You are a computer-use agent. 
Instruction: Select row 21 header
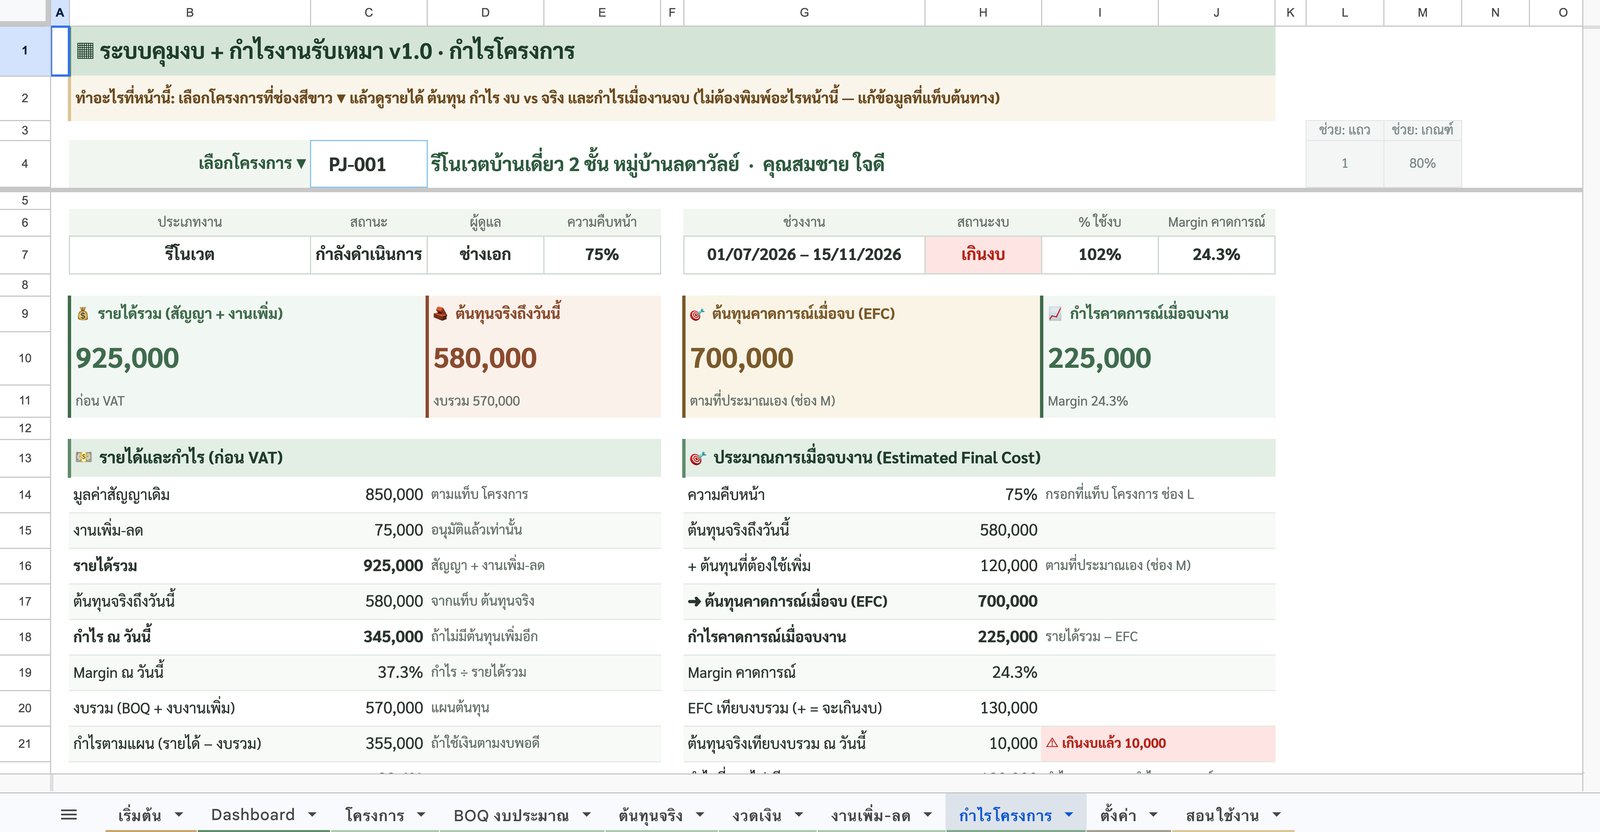coord(25,743)
